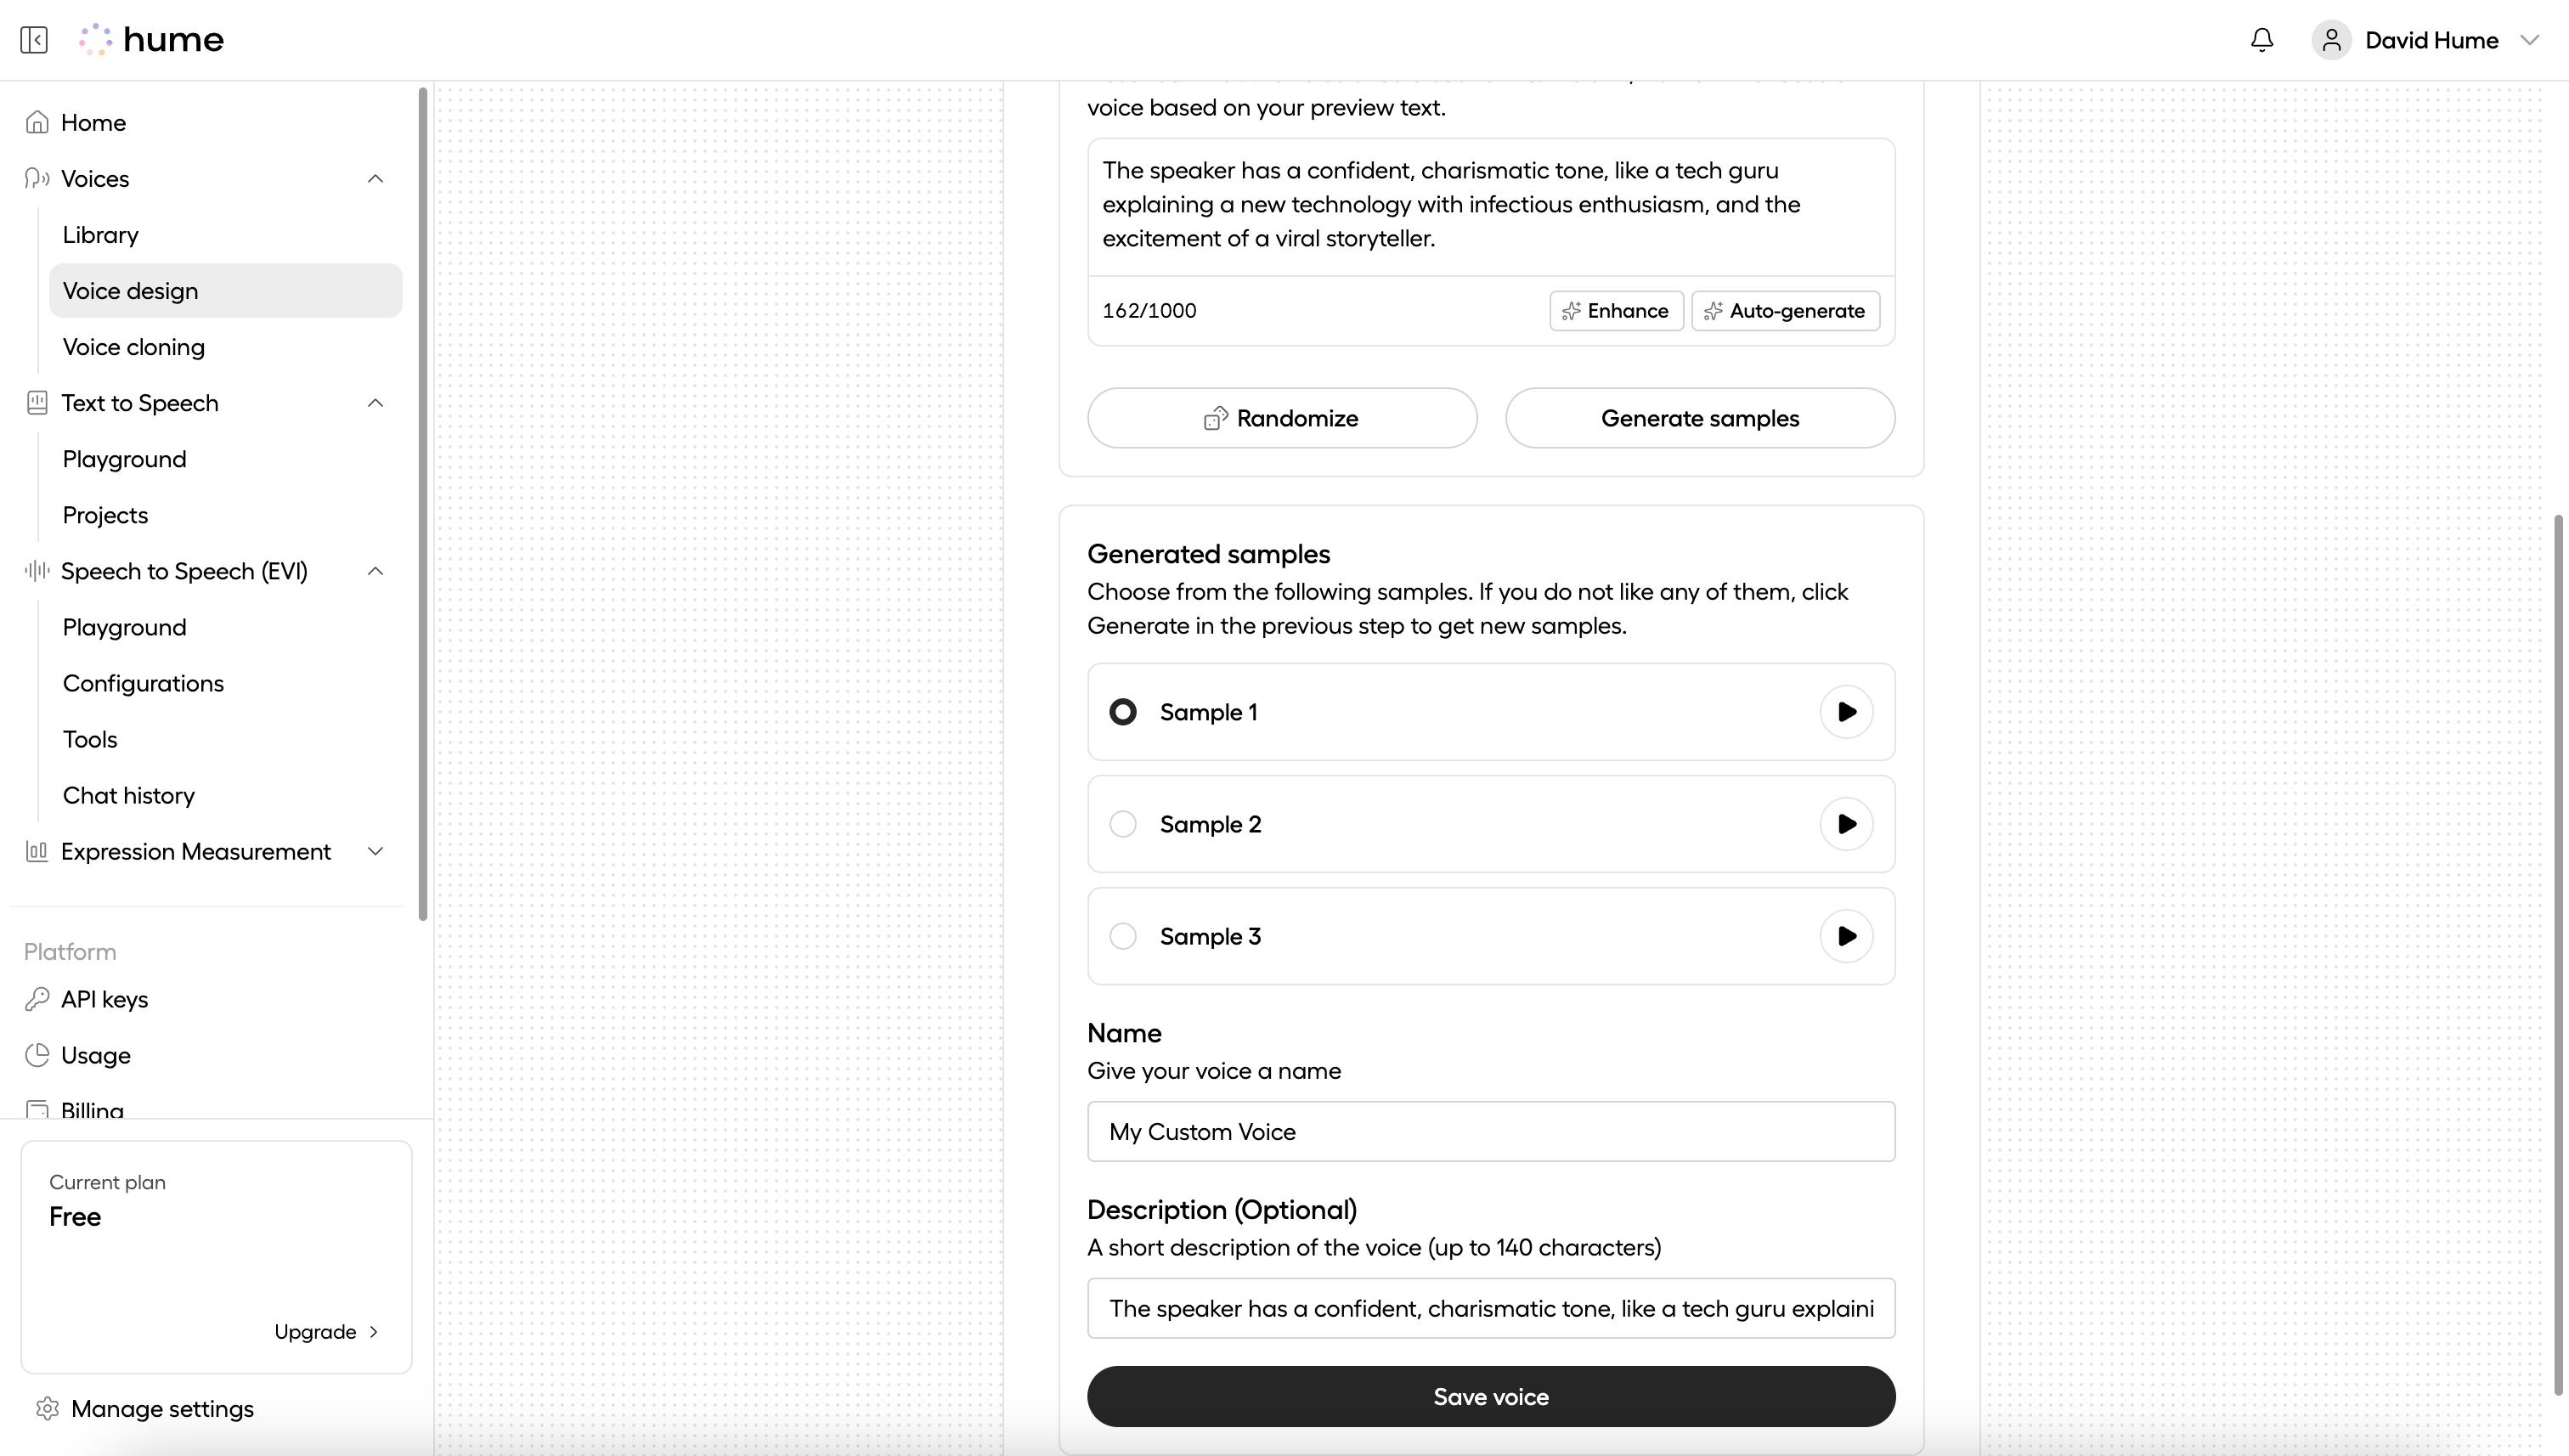Open notifications via the bell icon

click(x=2261, y=39)
